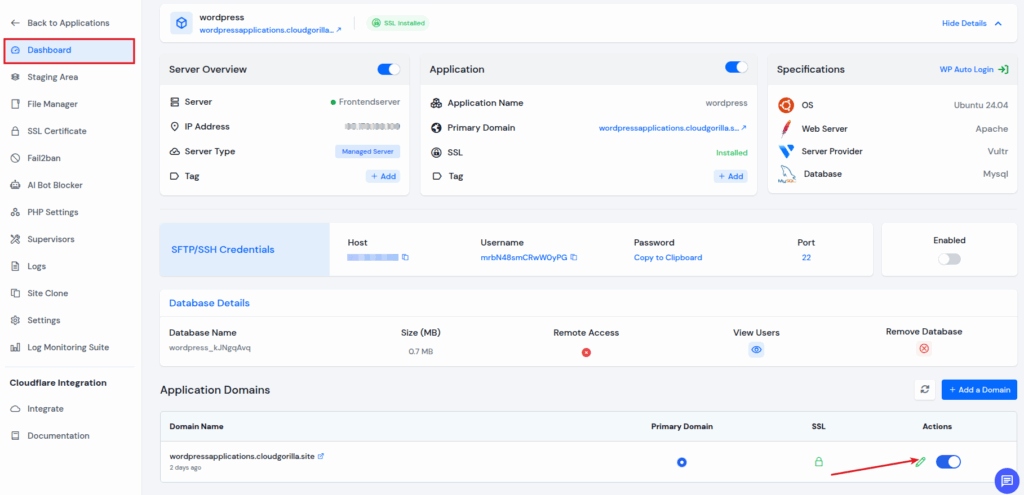Click port value 22
The height and width of the screenshot is (495, 1024).
point(806,257)
